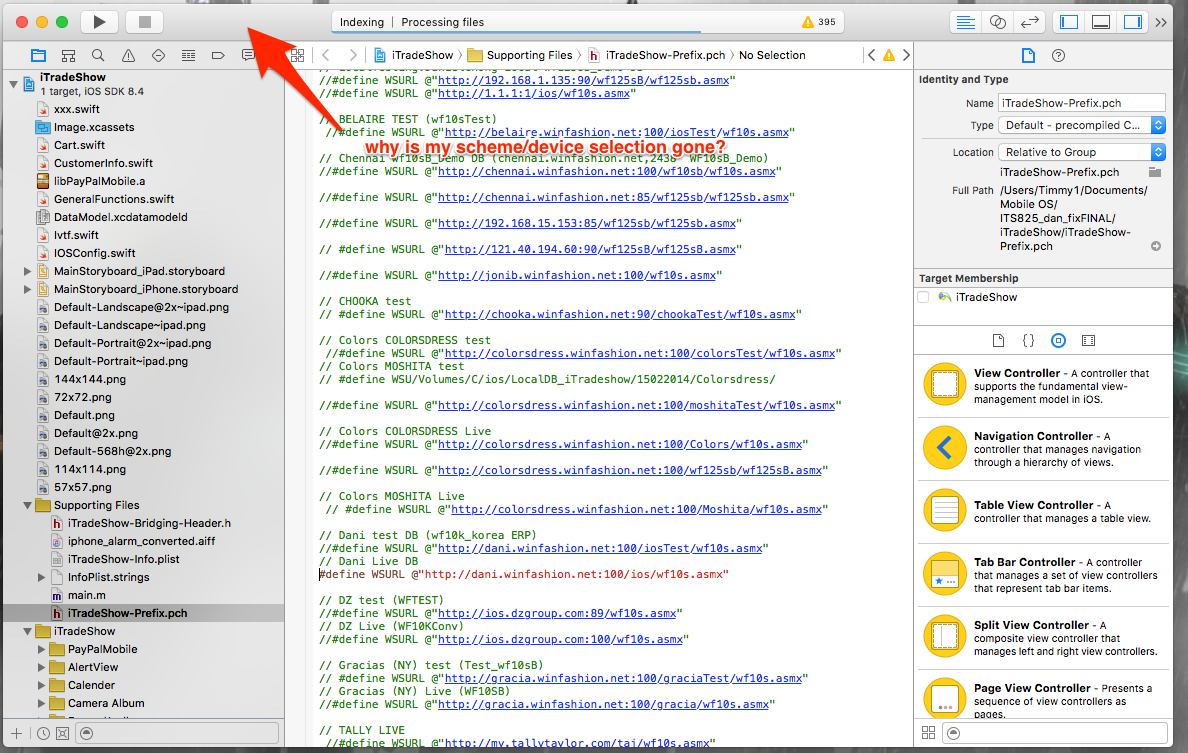Switch to Version editor

1030,22
